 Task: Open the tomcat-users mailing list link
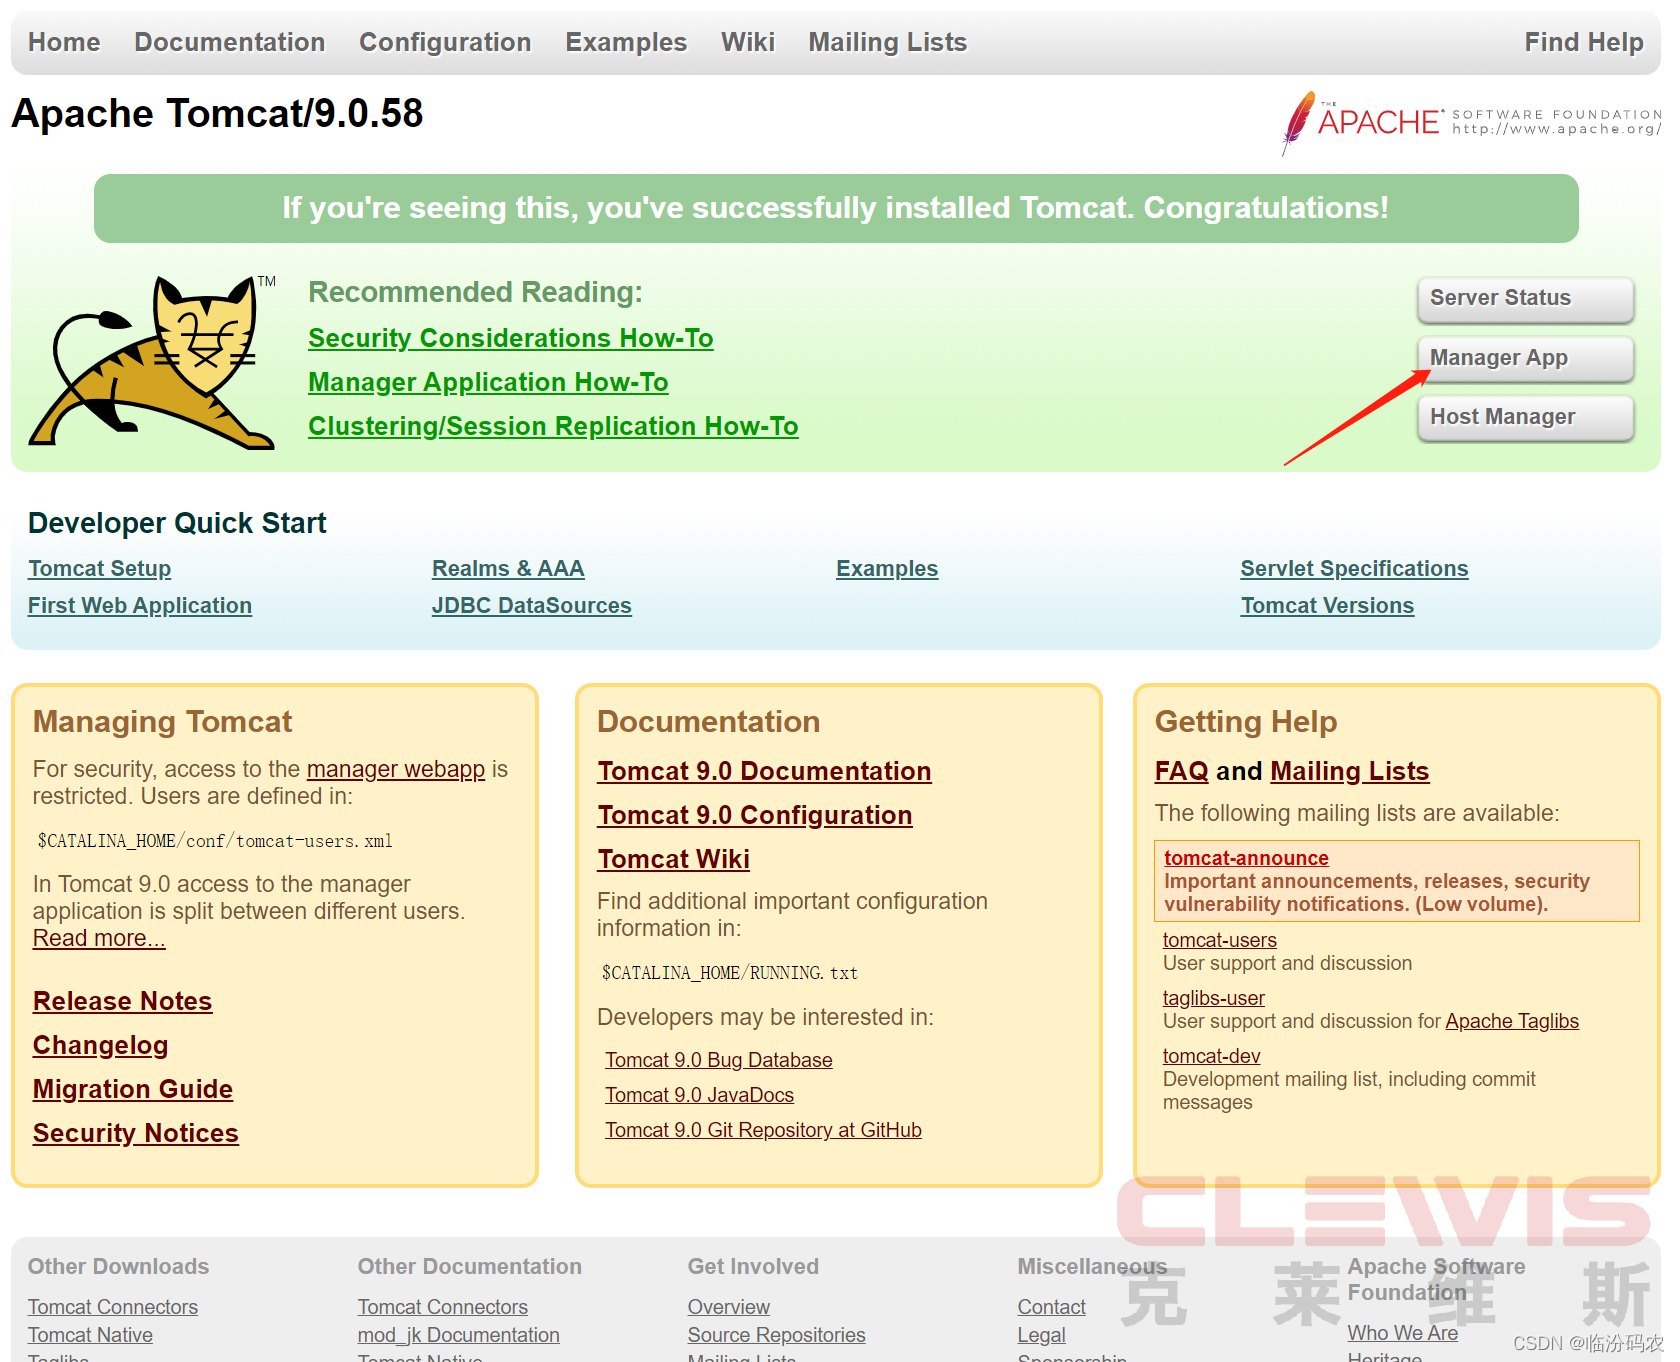point(1220,940)
